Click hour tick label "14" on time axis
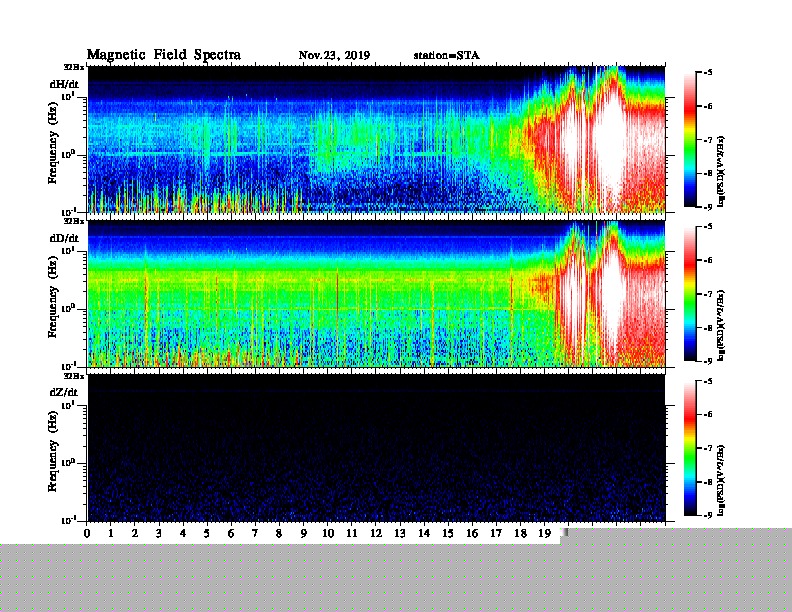792x612 pixels. [424, 533]
